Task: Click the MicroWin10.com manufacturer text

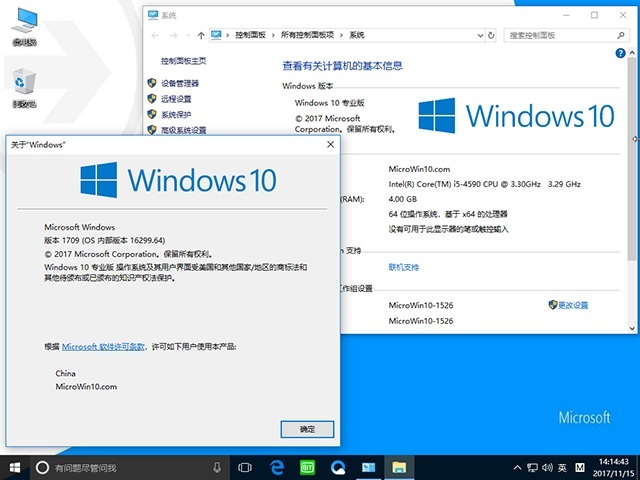Action: (x=419, y=169)
